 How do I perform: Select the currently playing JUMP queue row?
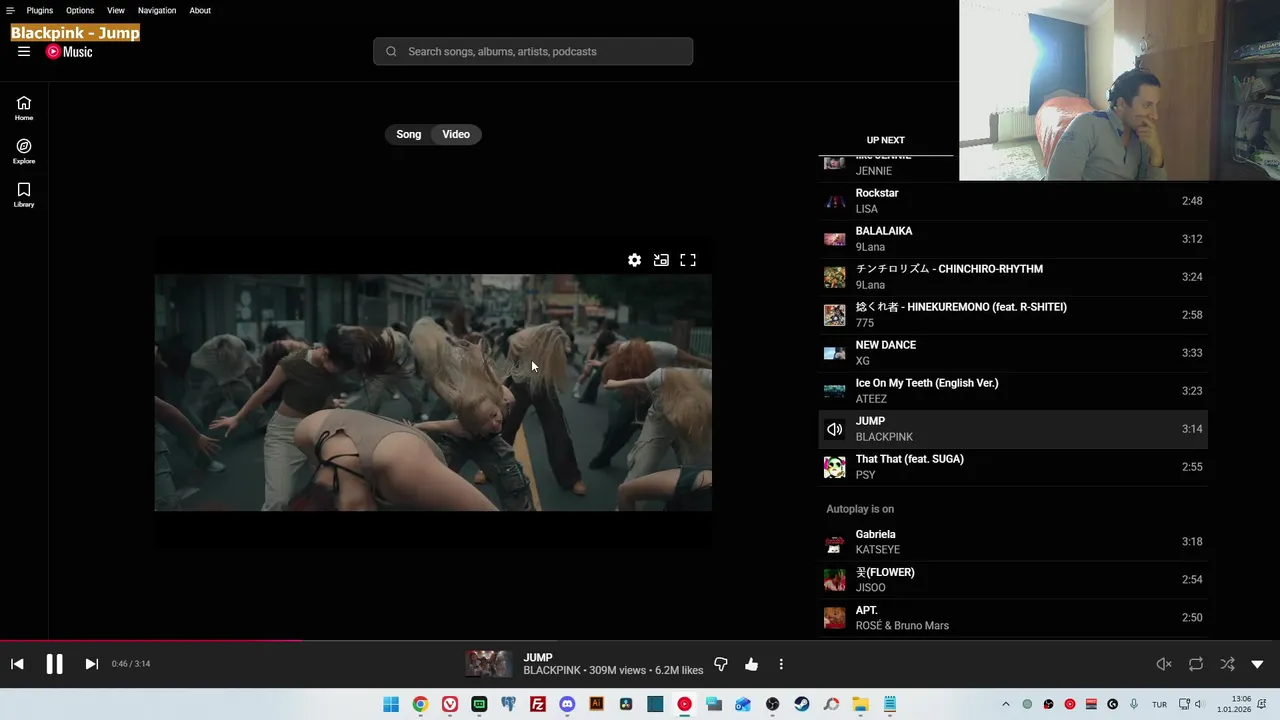[x=1013, y=429]
